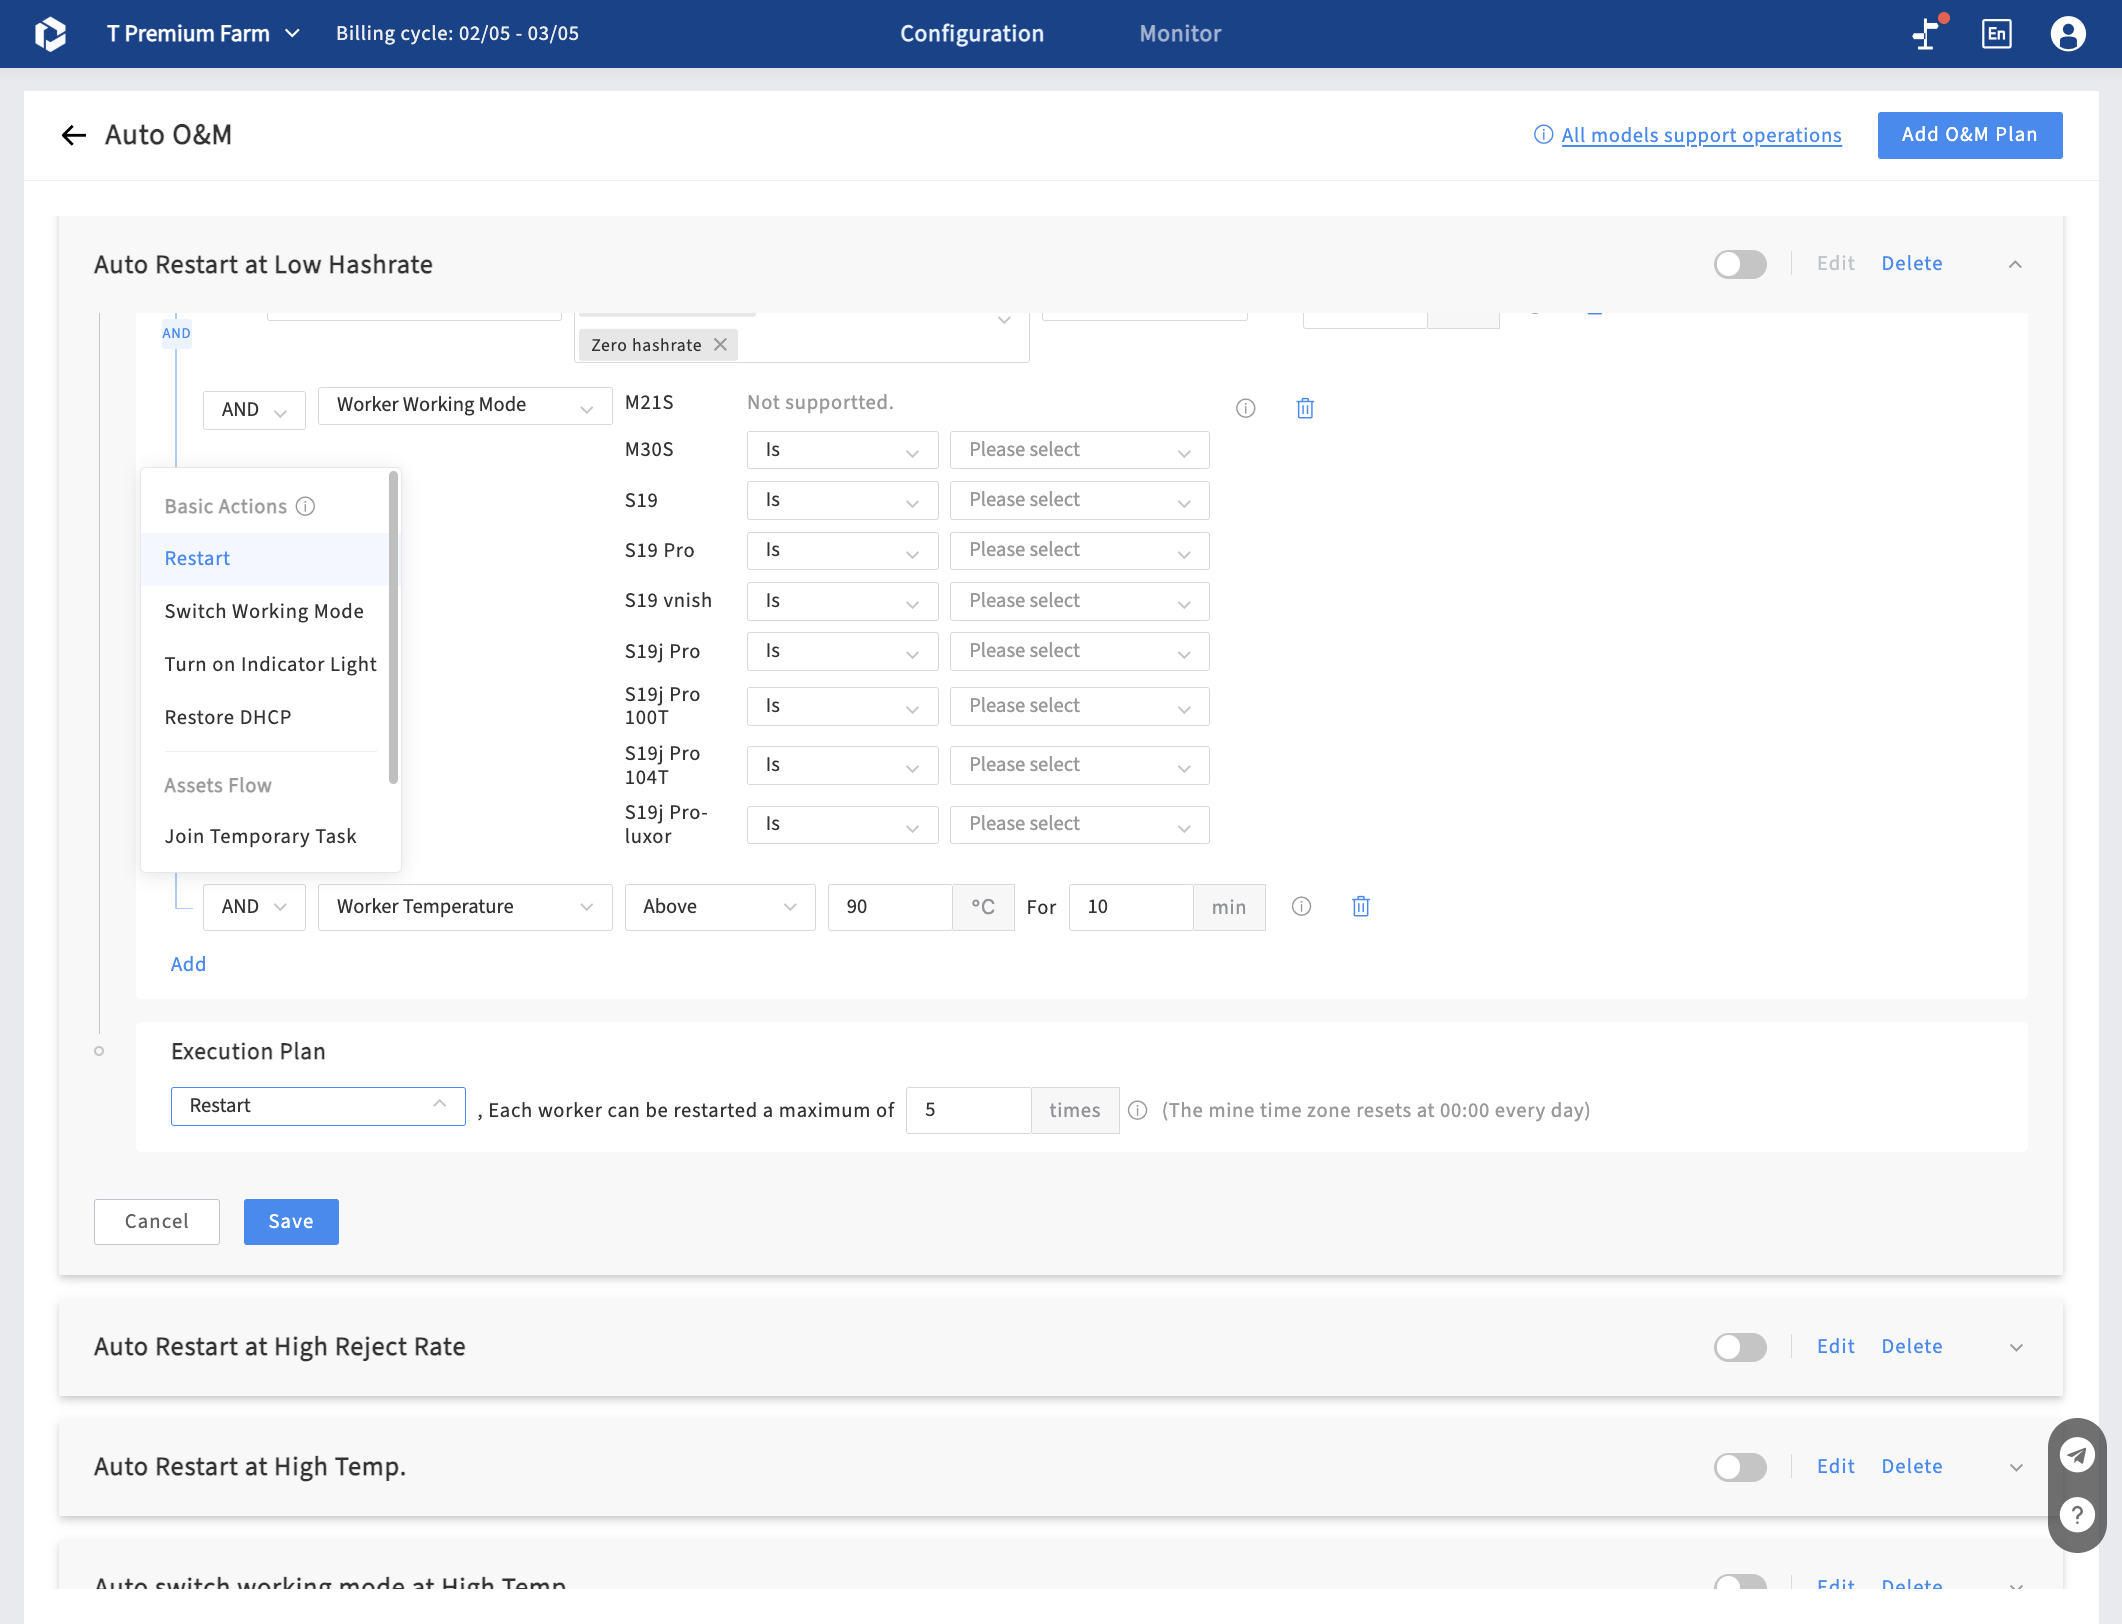The image size is (2122, 1624).
Task: Go back using the Auto O&M arrow
Action: 74,135
